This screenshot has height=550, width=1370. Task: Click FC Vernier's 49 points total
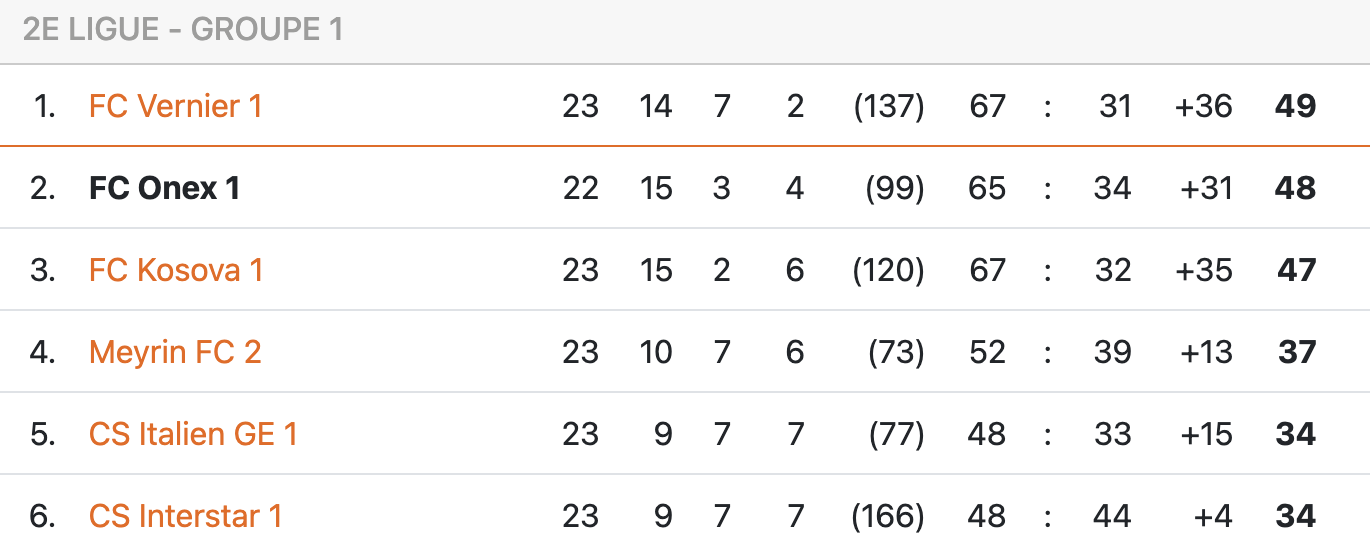[x=1296, y=106]
